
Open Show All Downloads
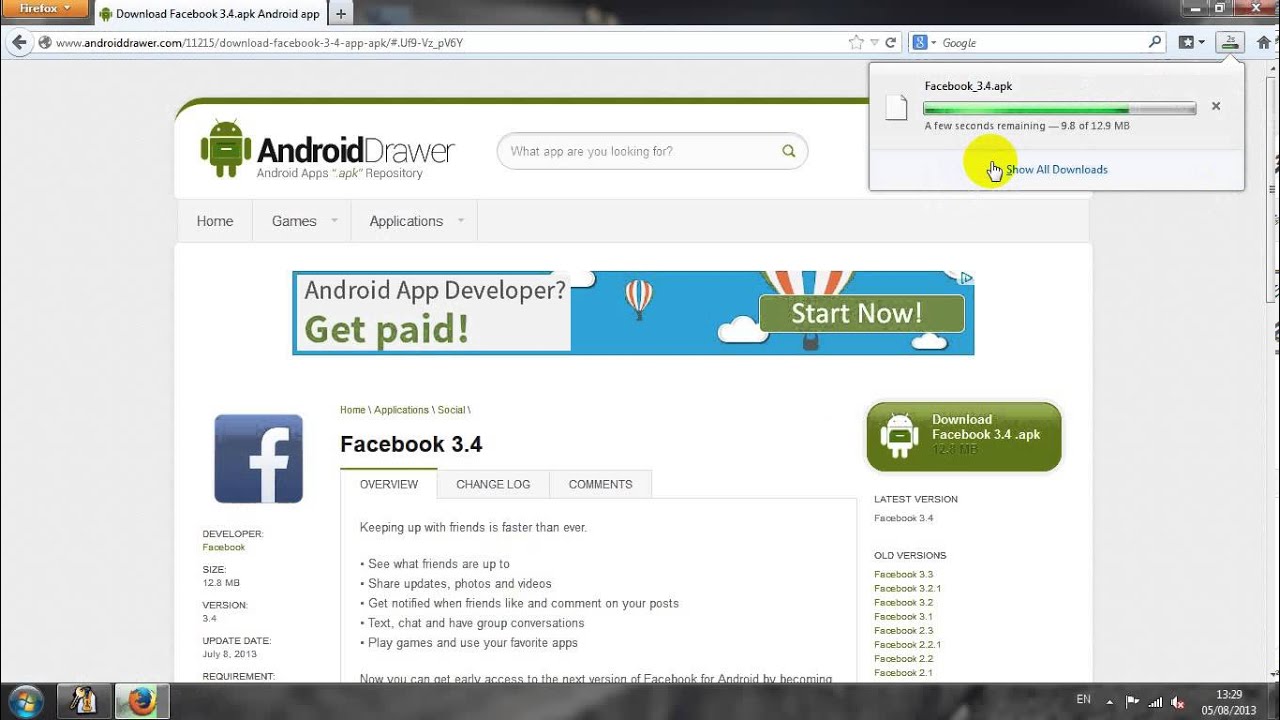(x=1057, y=170)
